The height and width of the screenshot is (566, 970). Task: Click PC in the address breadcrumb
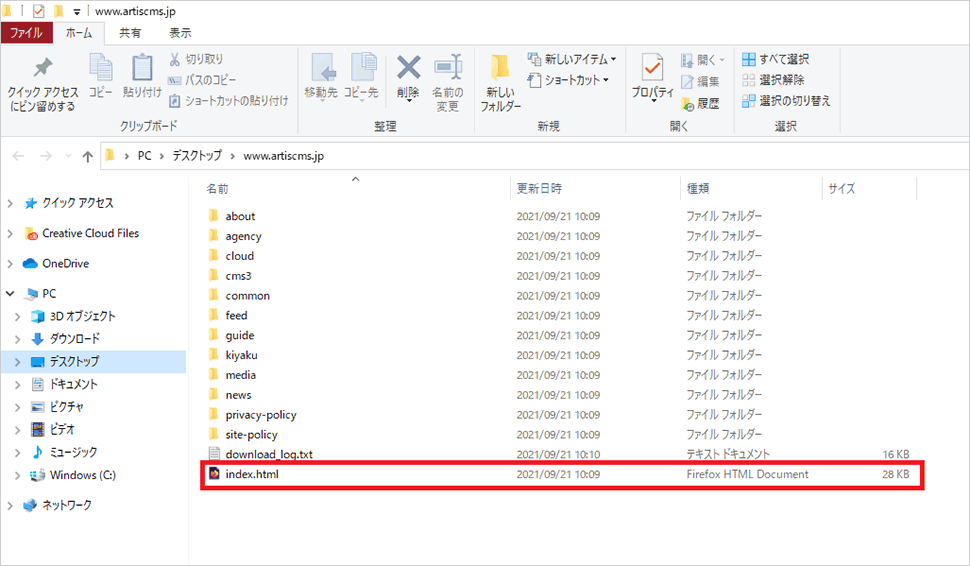tap(144, 156)
